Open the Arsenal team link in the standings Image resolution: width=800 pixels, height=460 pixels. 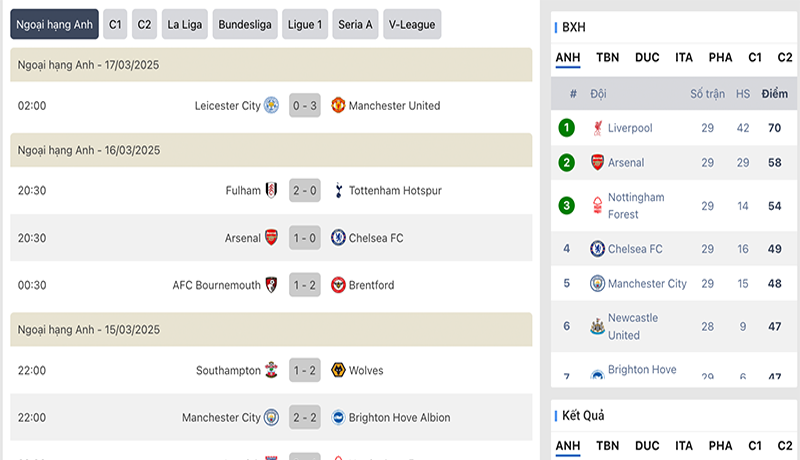coord(626,163)
